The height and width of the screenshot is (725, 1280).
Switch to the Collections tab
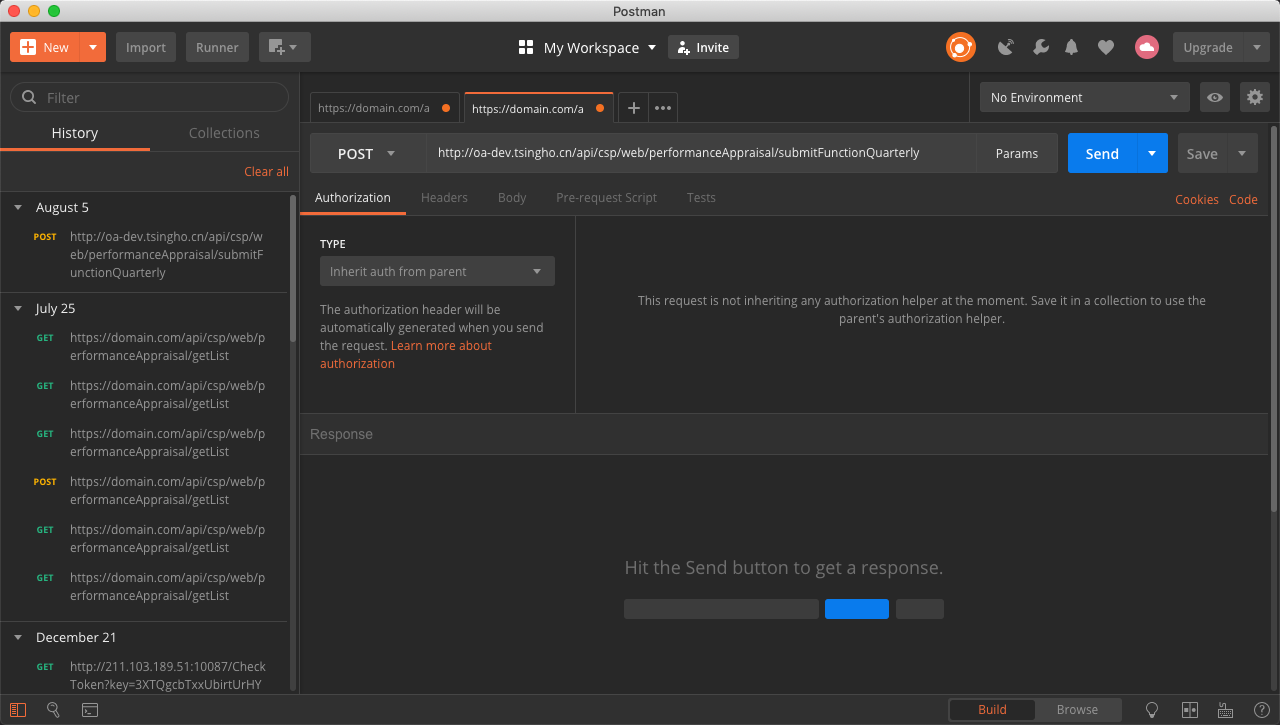tap(224, 133)
